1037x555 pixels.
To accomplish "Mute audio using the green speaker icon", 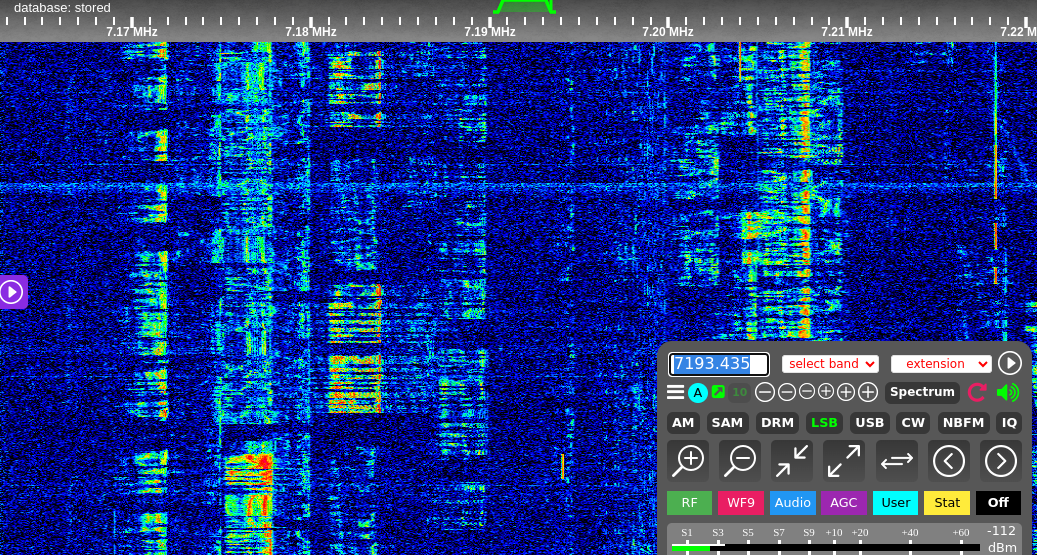I will (1008, 393).
